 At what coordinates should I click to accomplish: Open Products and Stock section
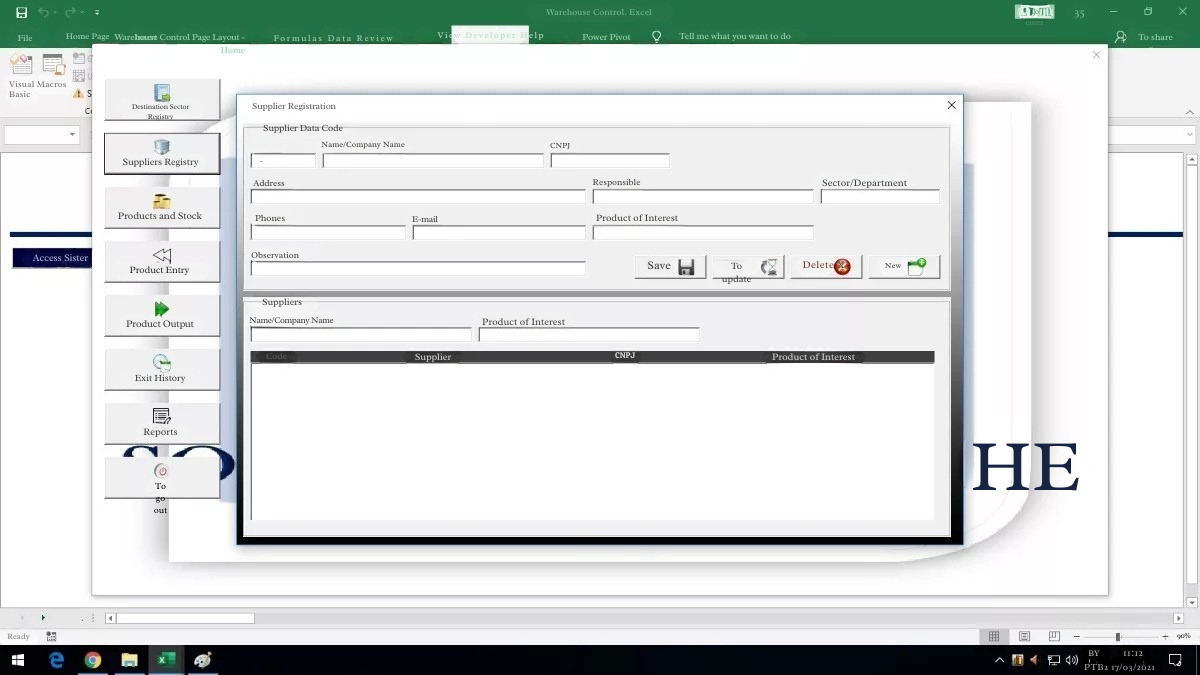pos(162,207)
